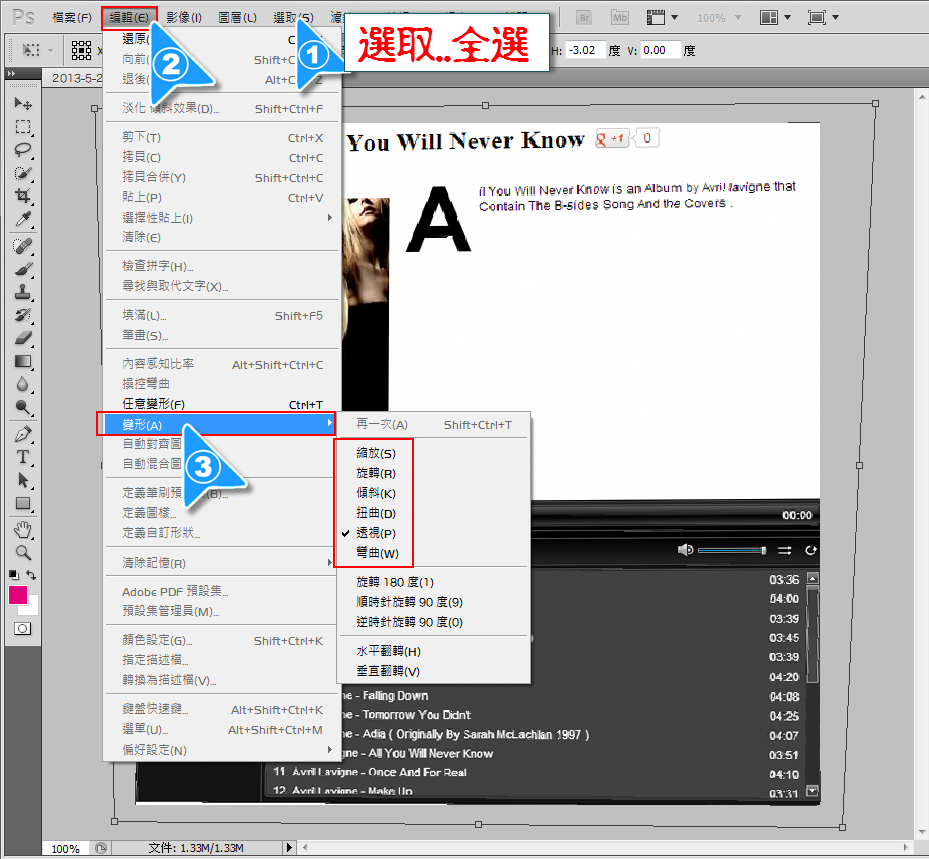Select the Hand tool
Screen dimensions: 929x859
click(23, 530)
